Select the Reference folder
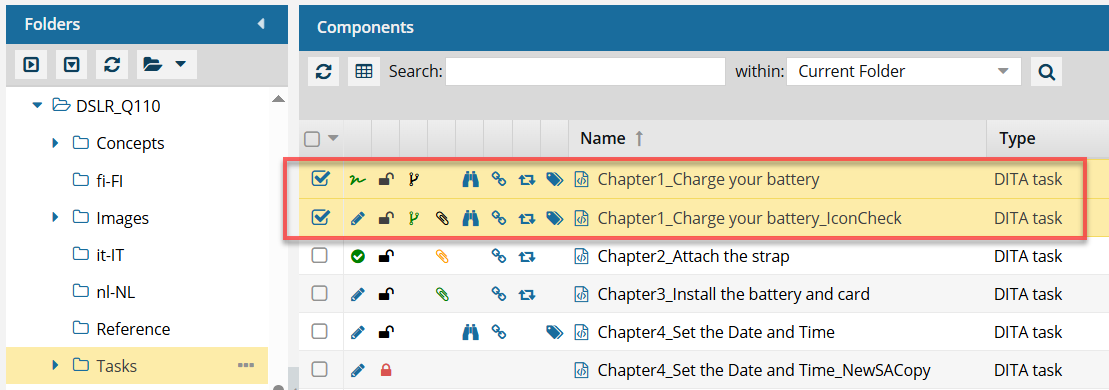The image size is (1109, 390). tap(133, 329)
